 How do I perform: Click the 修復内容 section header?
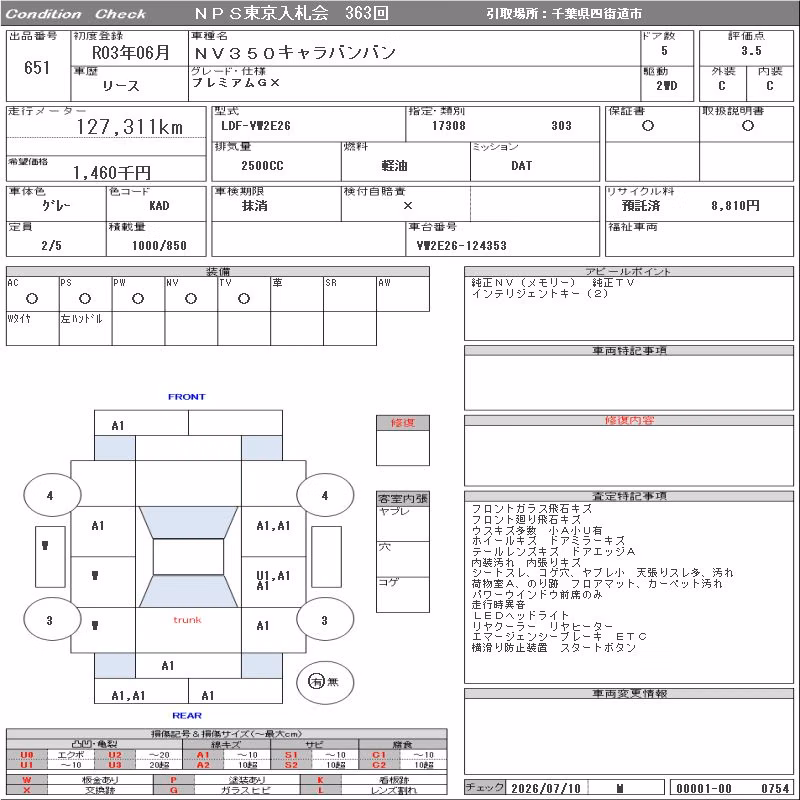[629, 420]
